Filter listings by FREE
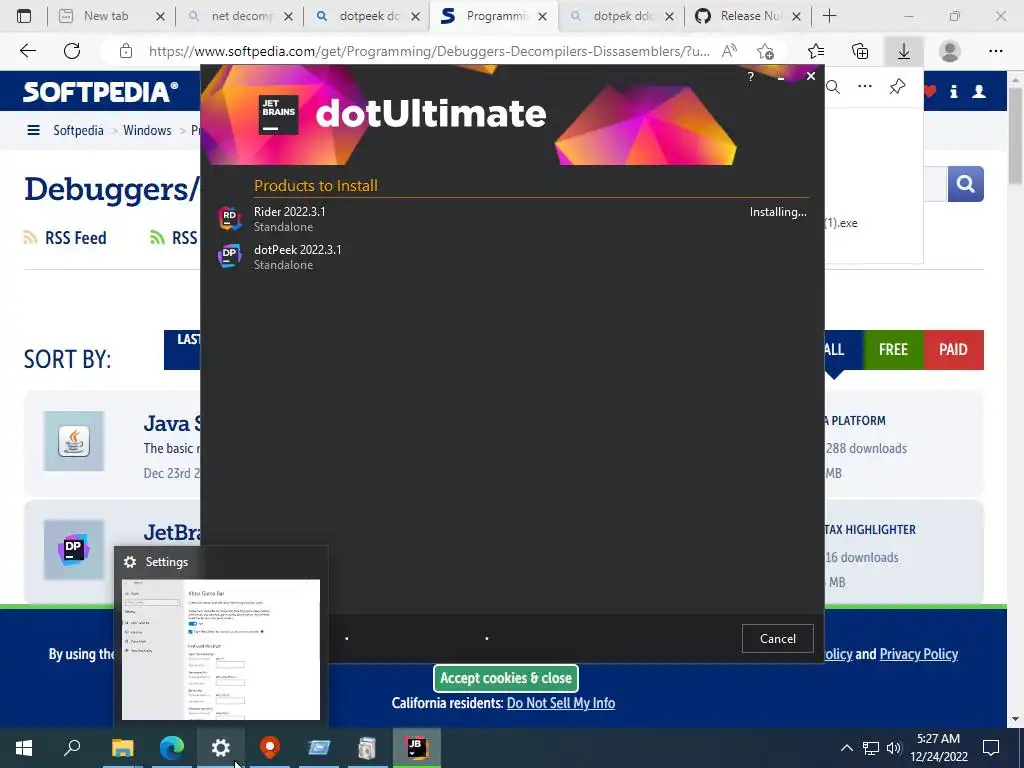This screenshot has width=1024, height=768. pos(893,349)
